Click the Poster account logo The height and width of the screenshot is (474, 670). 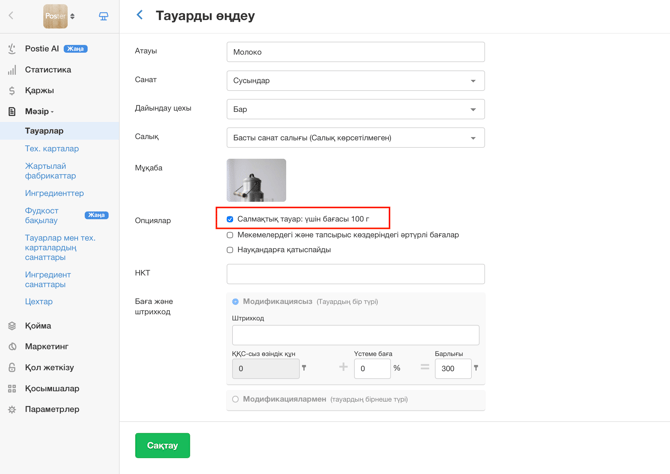pos(55,16)
